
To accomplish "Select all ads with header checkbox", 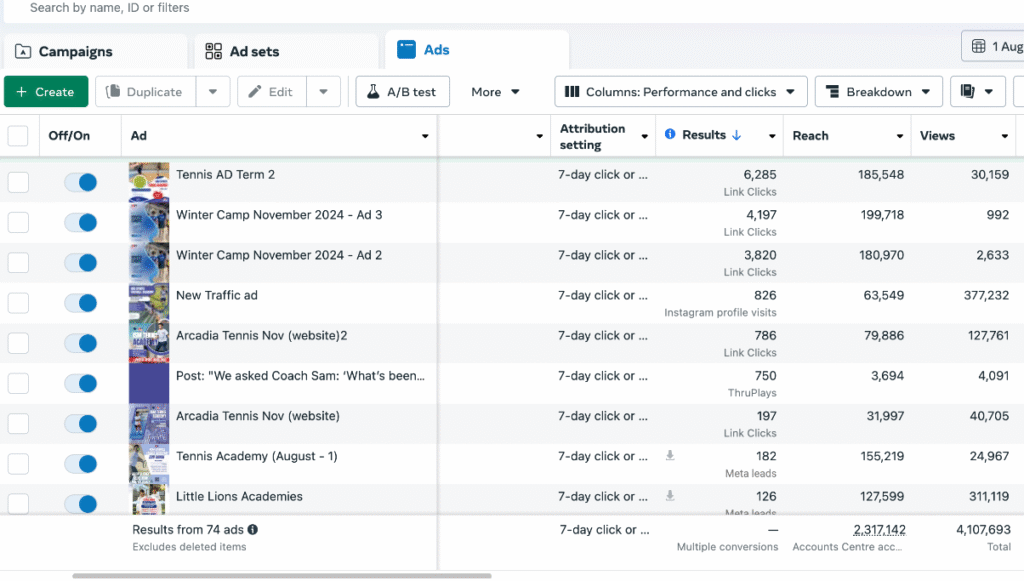I will pos(18,136).
